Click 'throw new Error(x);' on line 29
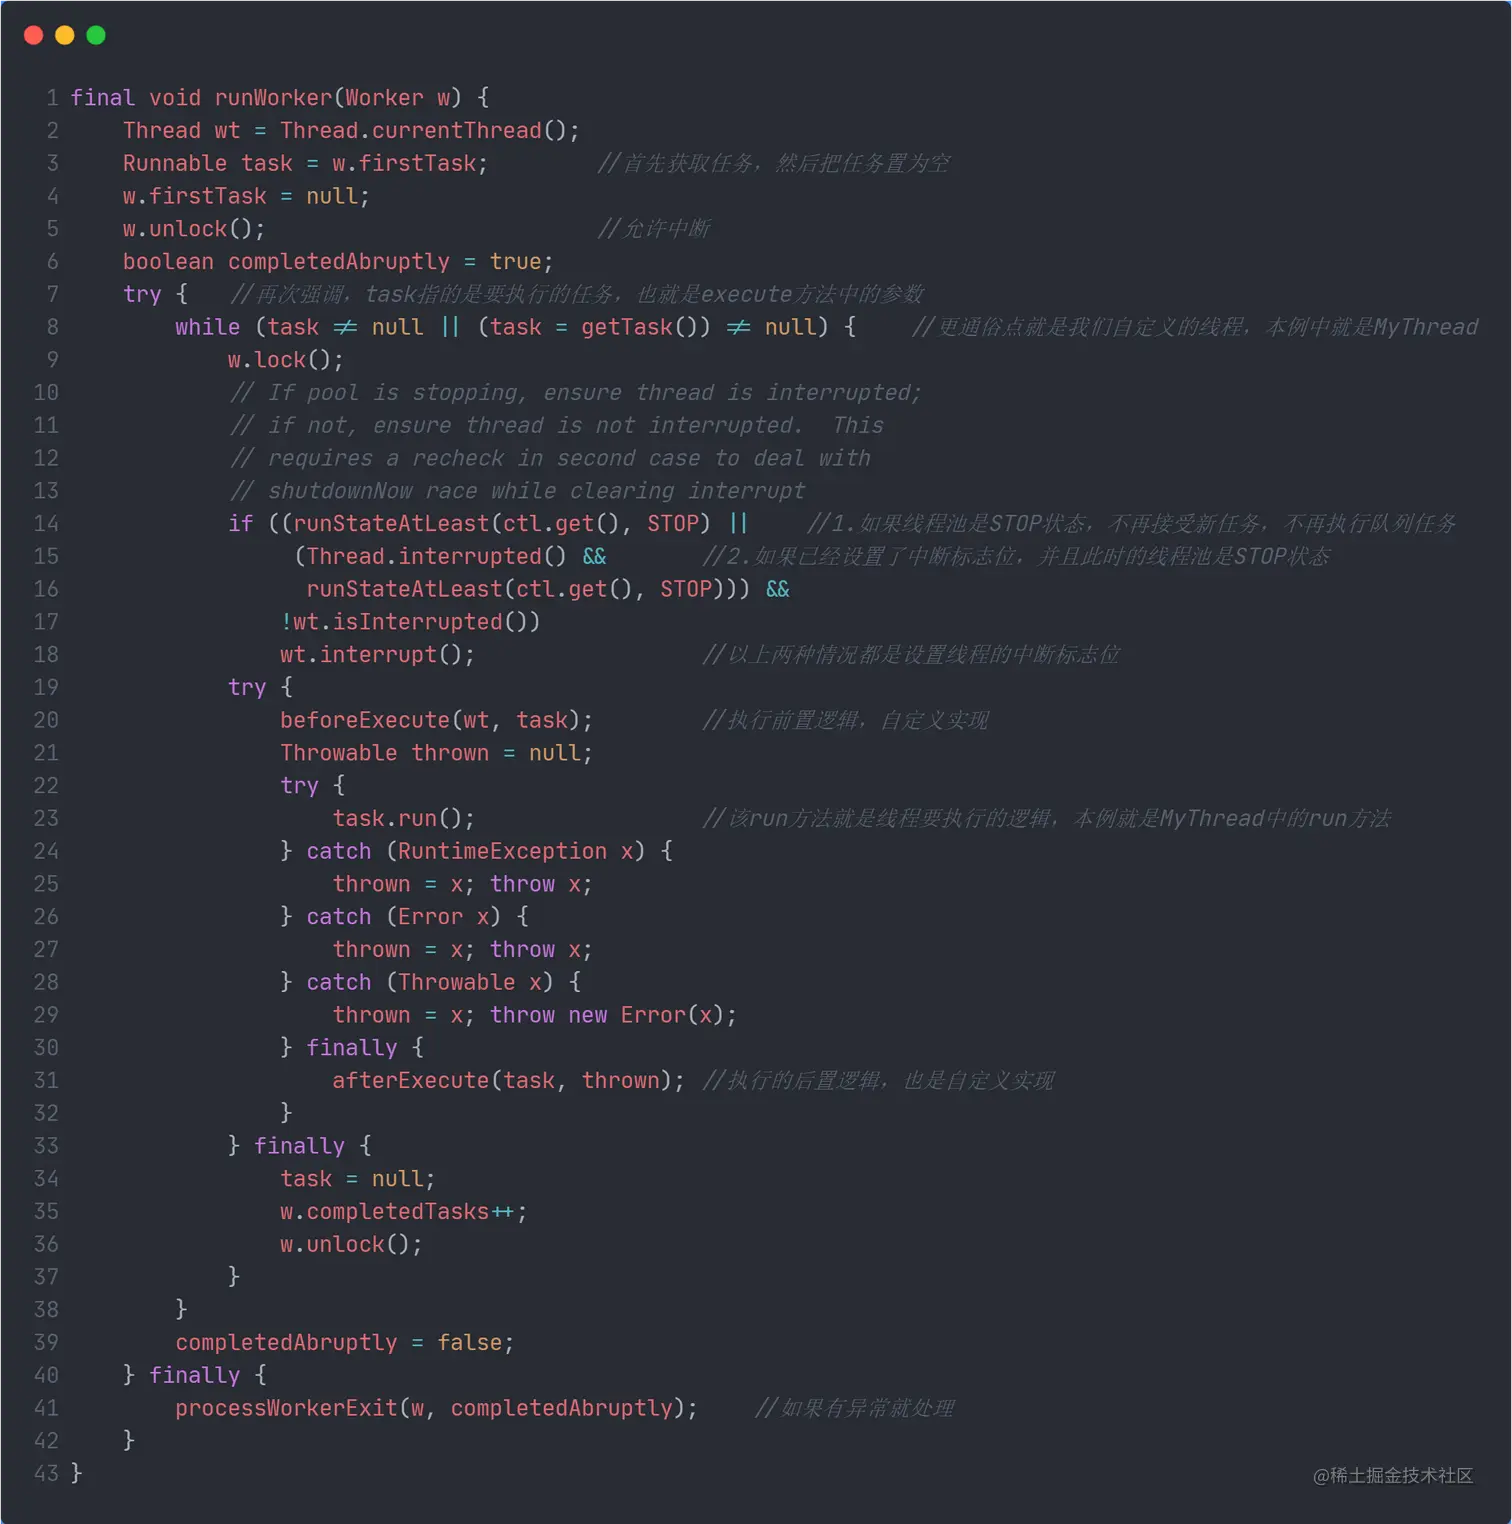This screenshot has width=1512, height=1524. (613, 1015)
